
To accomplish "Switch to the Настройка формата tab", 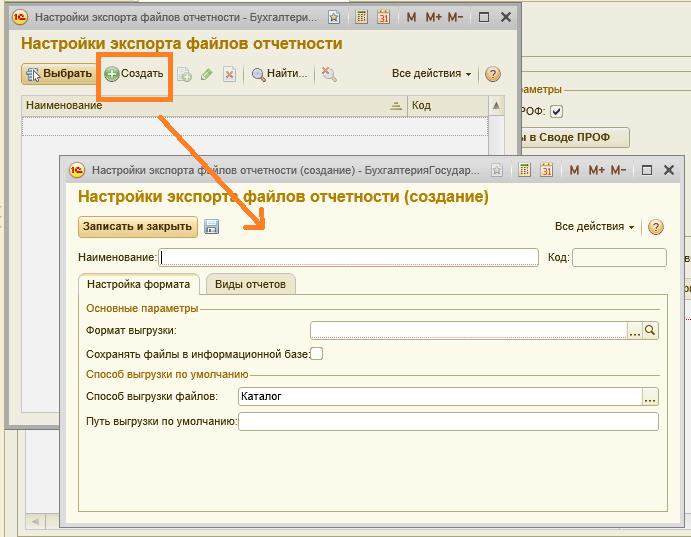I will [x=138, y=284].
